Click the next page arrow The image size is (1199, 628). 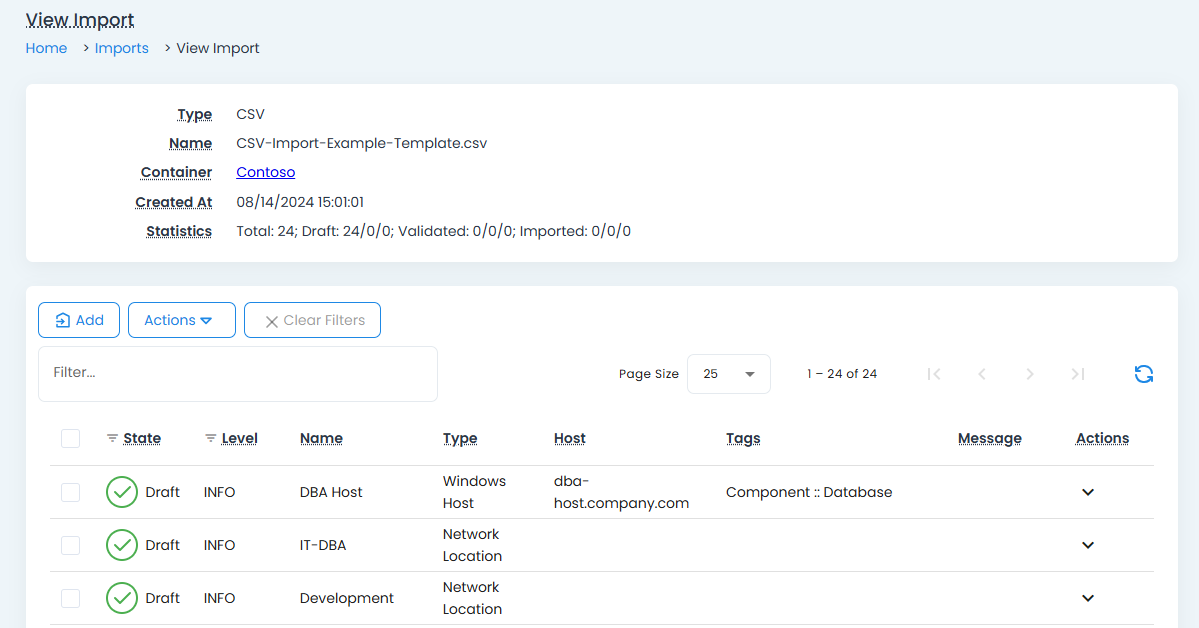click(1030, 374)
